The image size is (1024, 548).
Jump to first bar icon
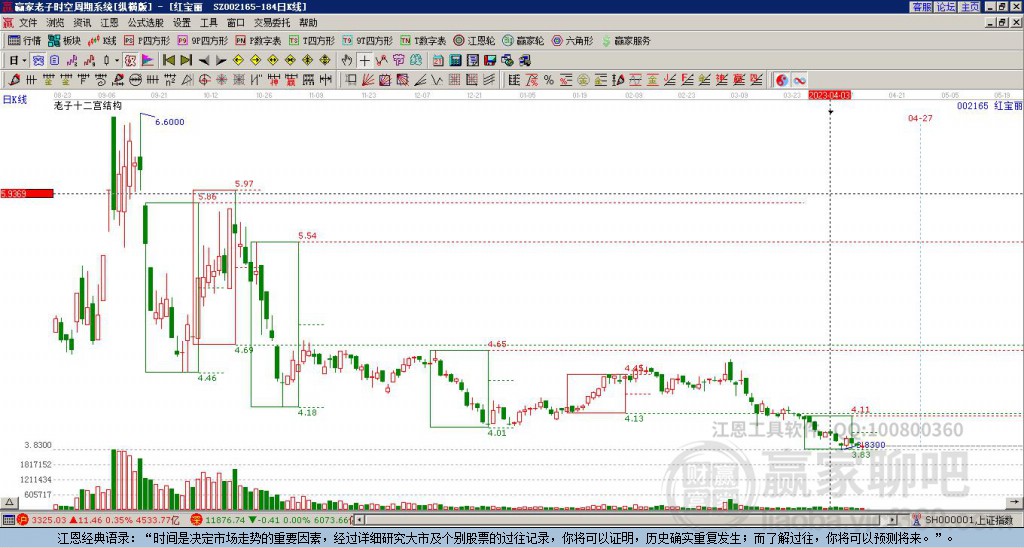pyautogui.click(x=168, y=60)
